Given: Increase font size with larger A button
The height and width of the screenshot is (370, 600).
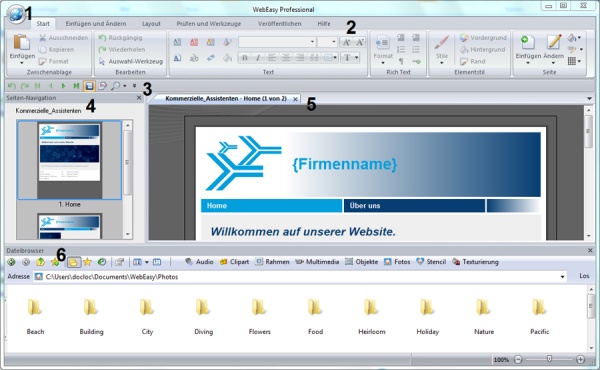Looking at the screenshot, I should pyautogui.click(x=346, y=42).
